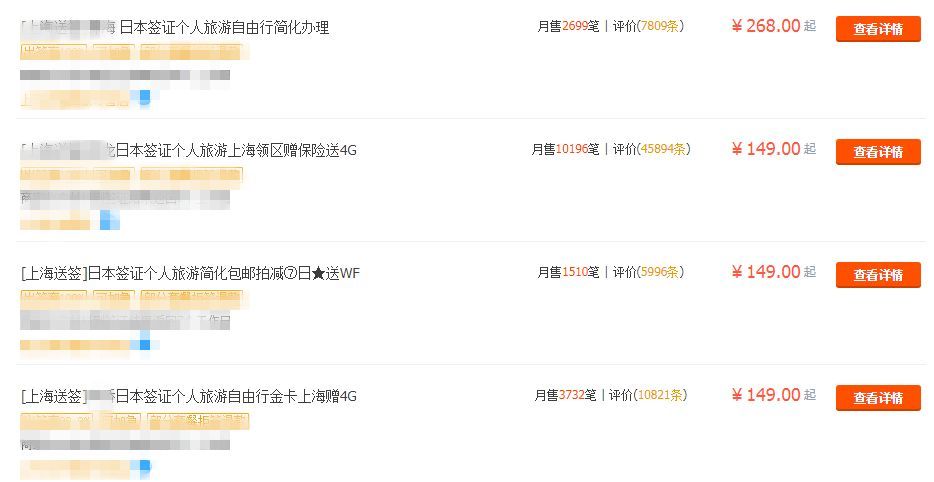The height and width of the screenshot is (482, 934).
Task: Open the 自由行金卡上海赠4G listing title
Action: (188, 396)
